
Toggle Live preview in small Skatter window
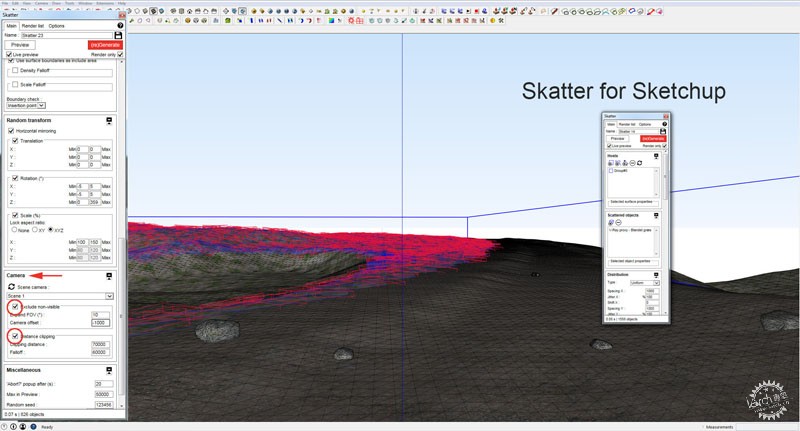(609, 146)
